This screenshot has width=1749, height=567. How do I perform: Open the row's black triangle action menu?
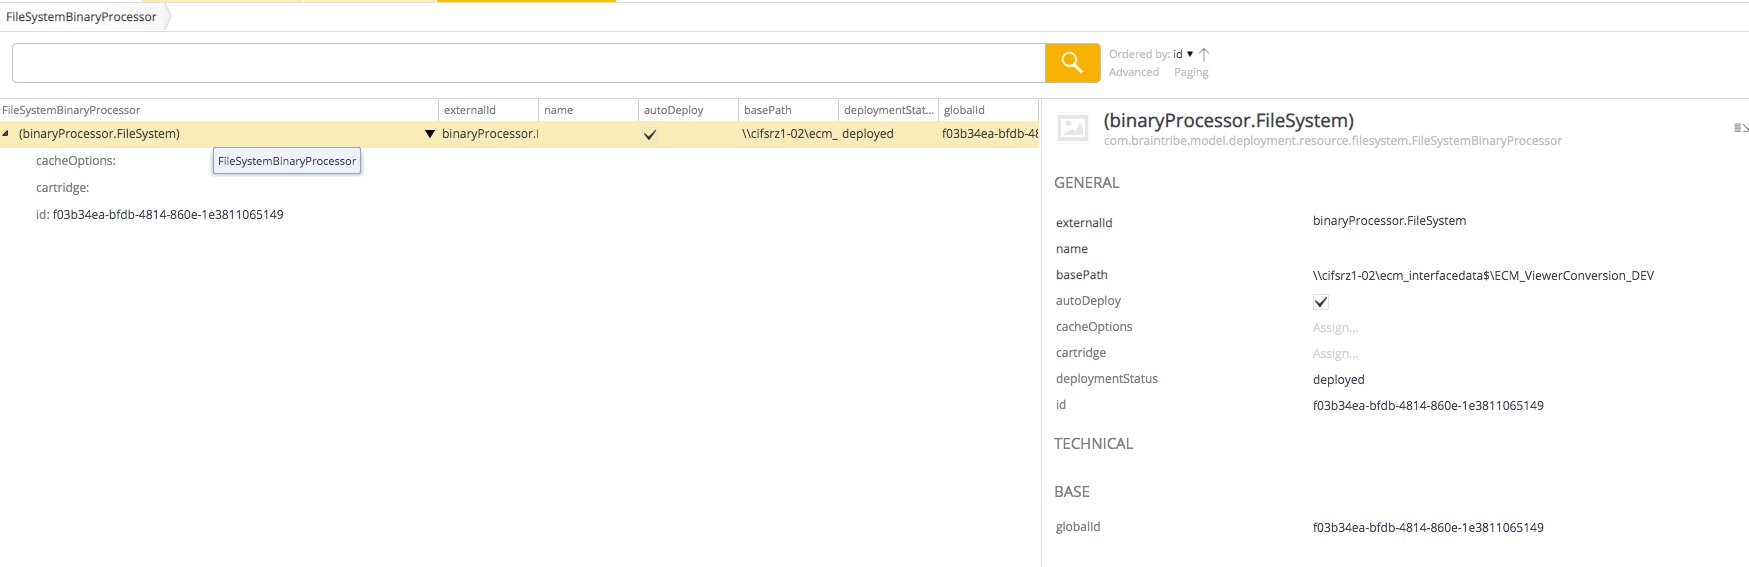430,134
